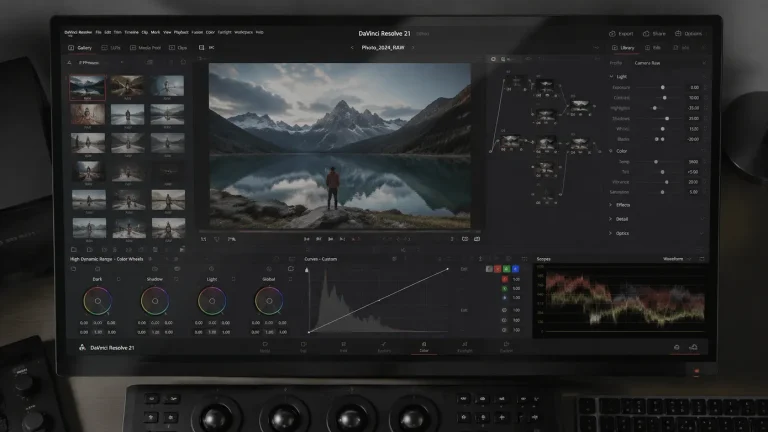Reset the Global color wheel
Image resolution: width=768 pixels, height=432 pixels.
click(290, 279)
